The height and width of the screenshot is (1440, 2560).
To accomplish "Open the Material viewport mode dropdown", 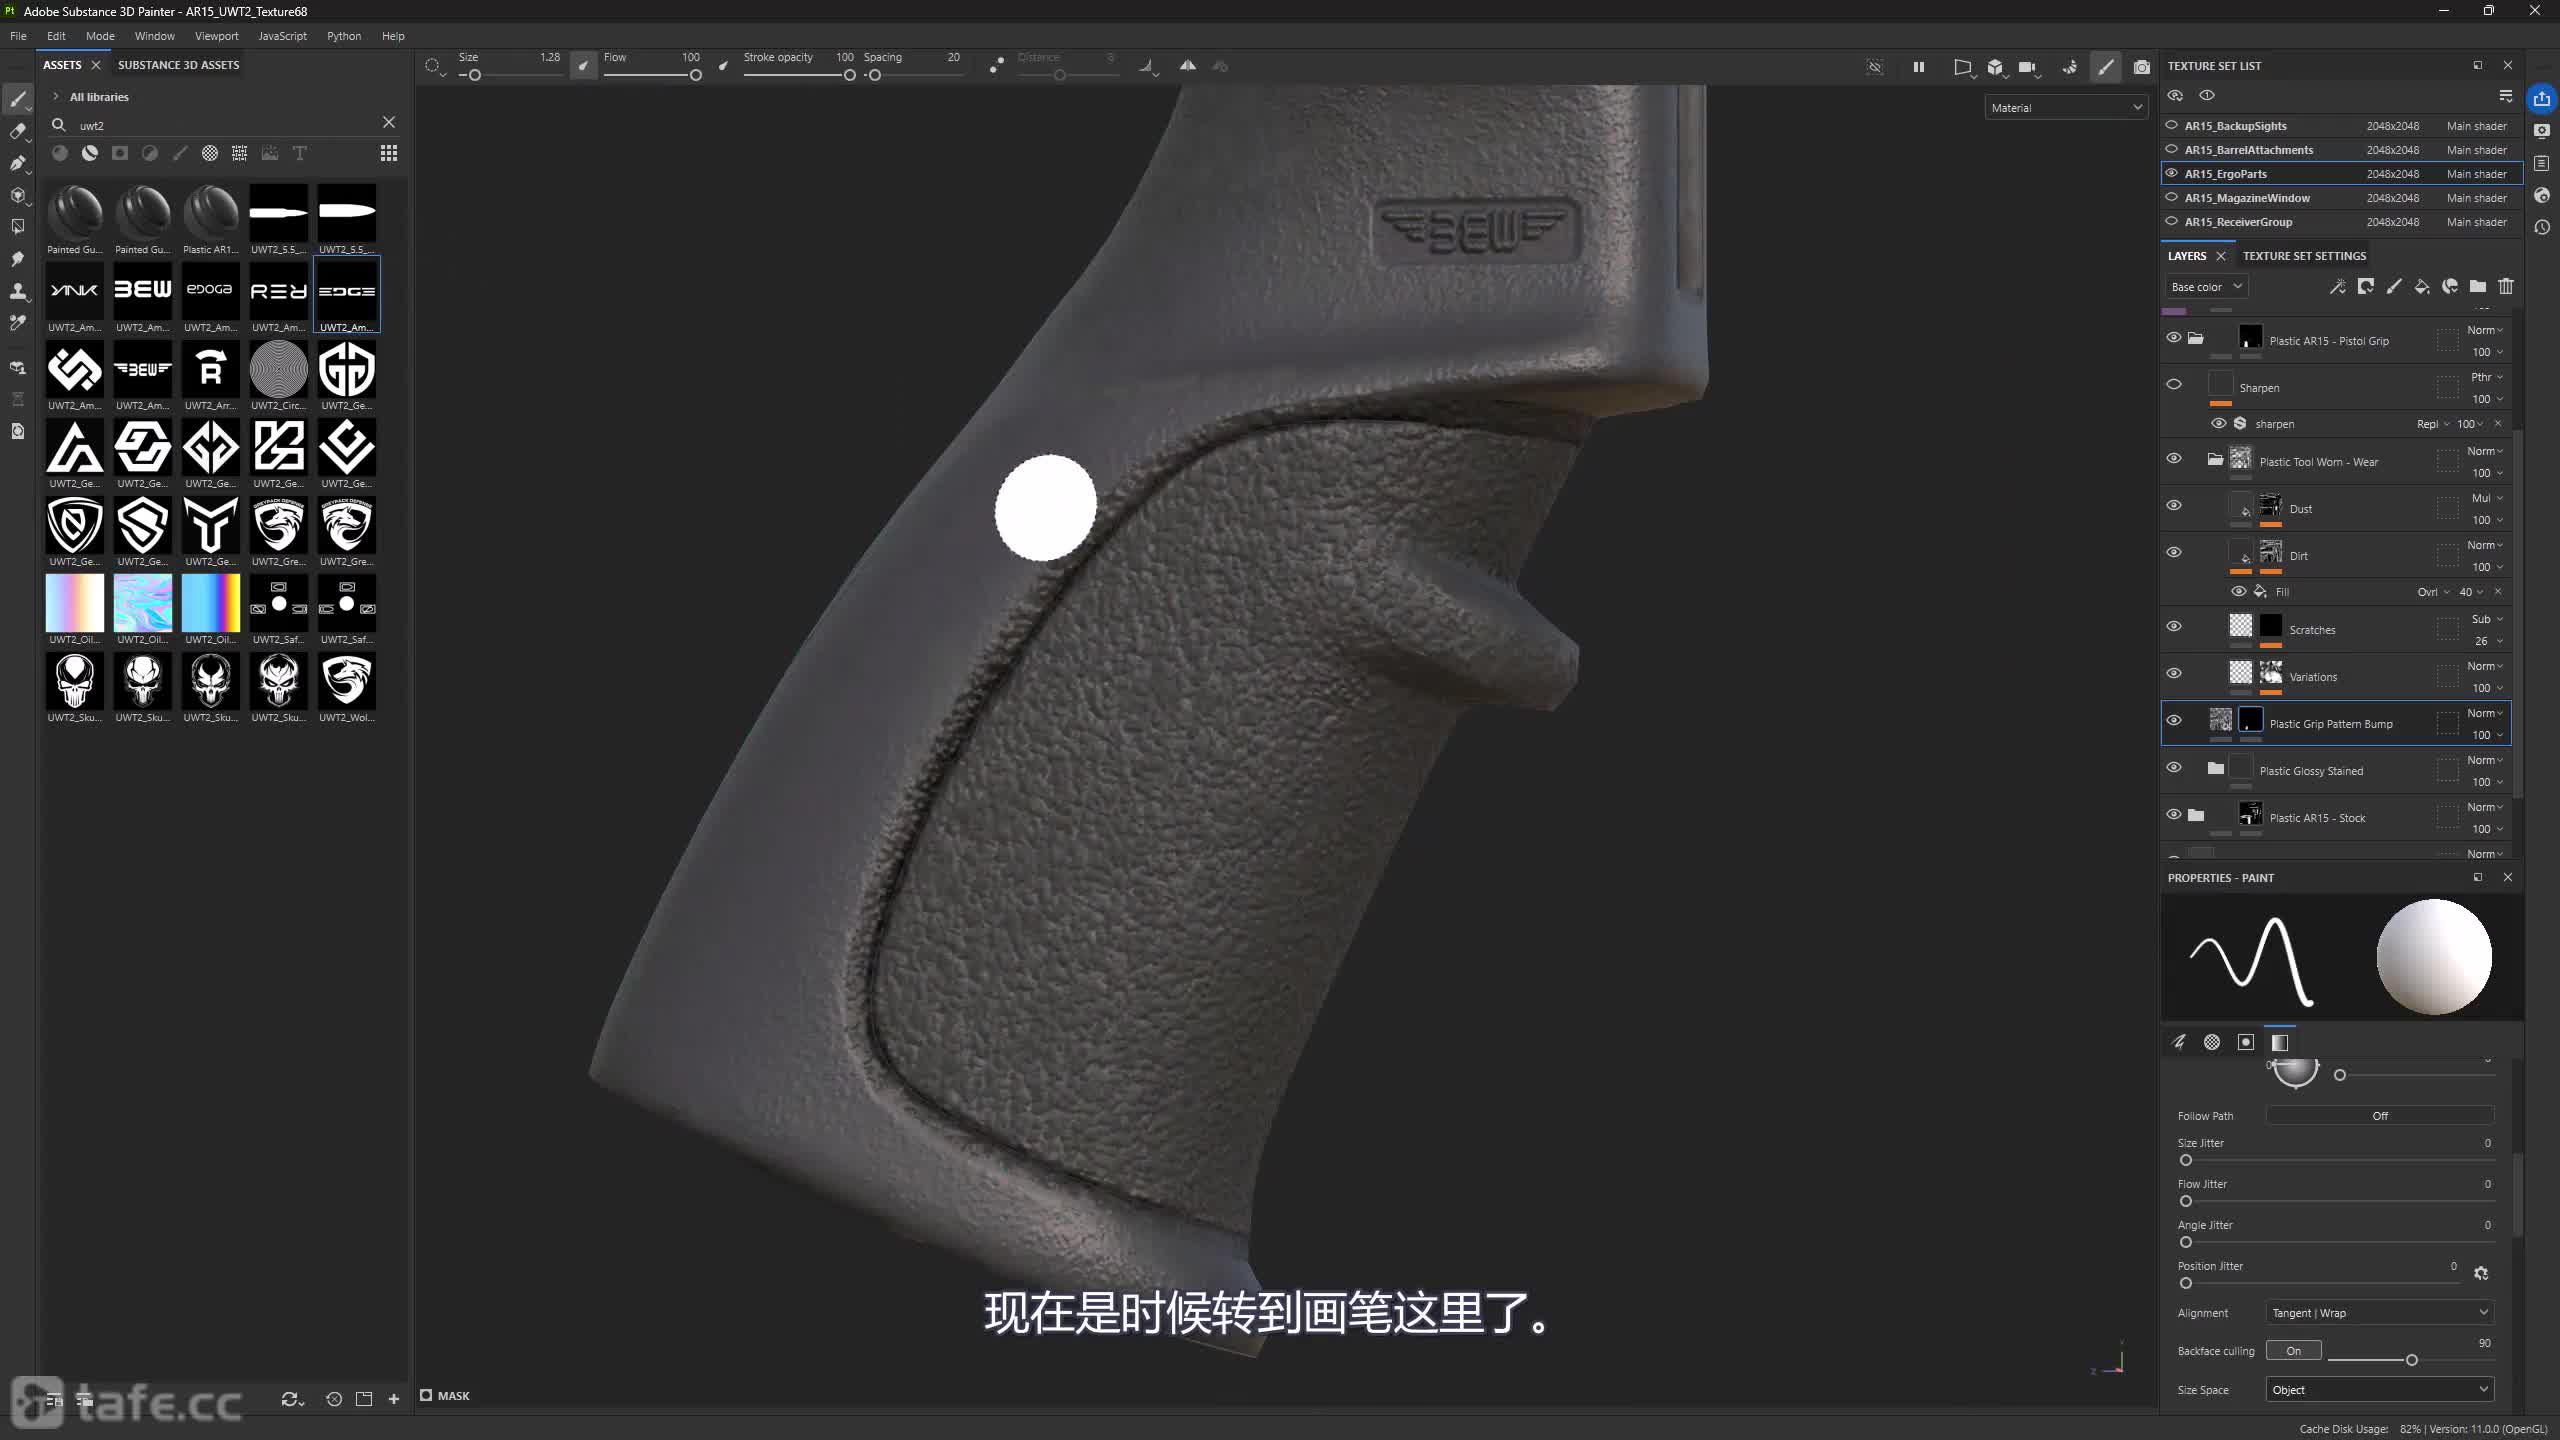I will tap(2066, 108).
